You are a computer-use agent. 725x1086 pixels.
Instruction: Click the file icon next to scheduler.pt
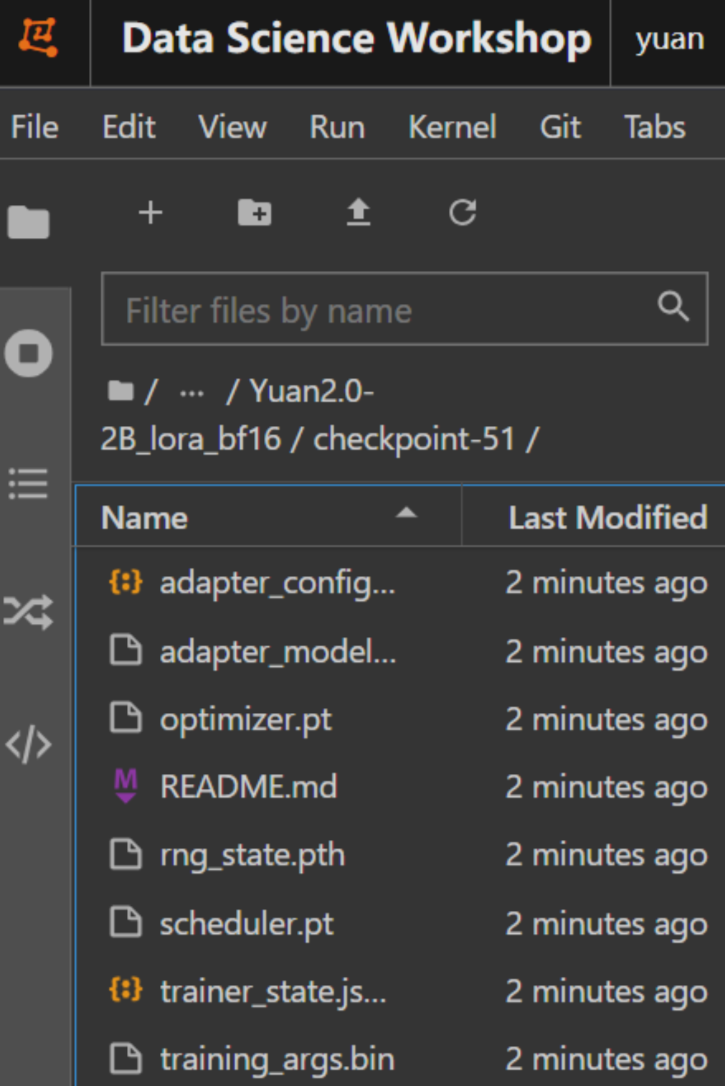coord(126,923)
